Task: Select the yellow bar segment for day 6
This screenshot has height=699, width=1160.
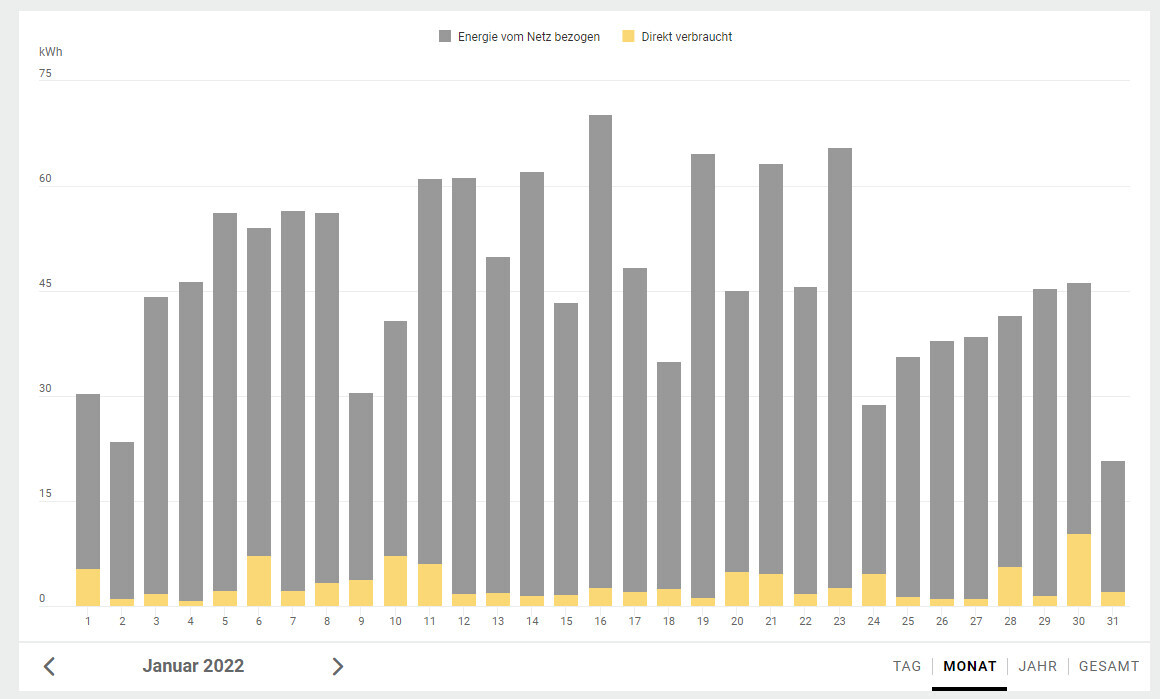Action: click(259, 581)
